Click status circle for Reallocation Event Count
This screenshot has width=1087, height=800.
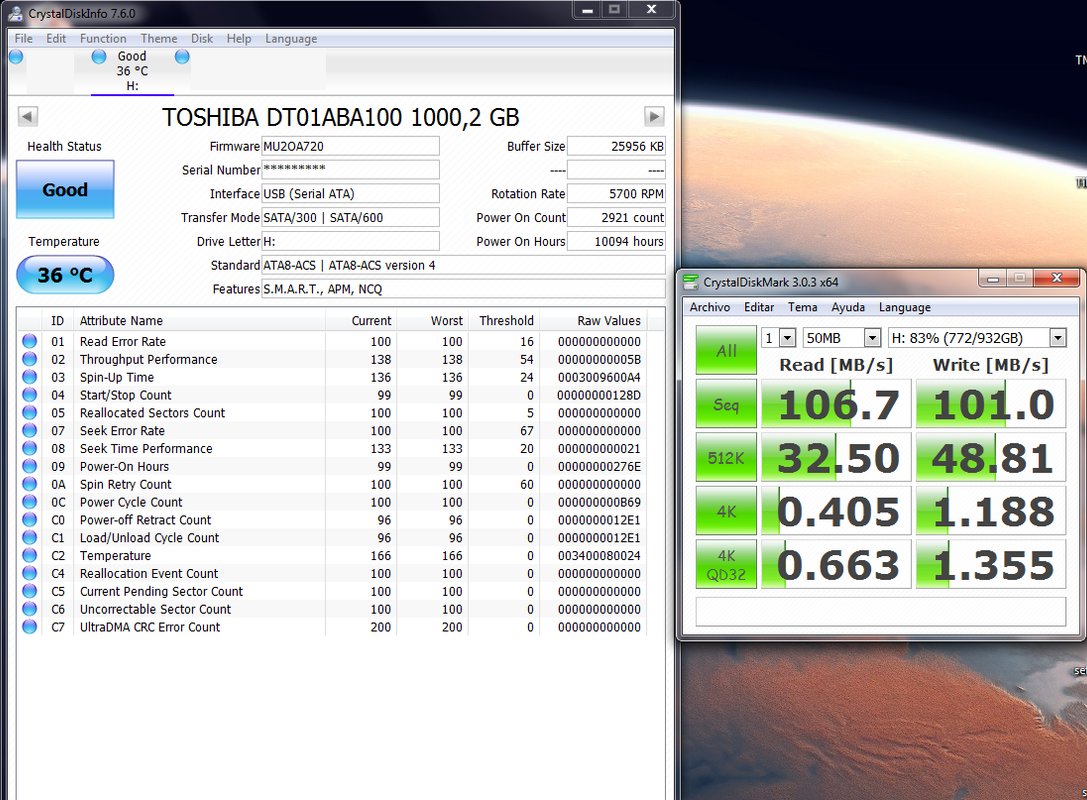coord(30,573)
